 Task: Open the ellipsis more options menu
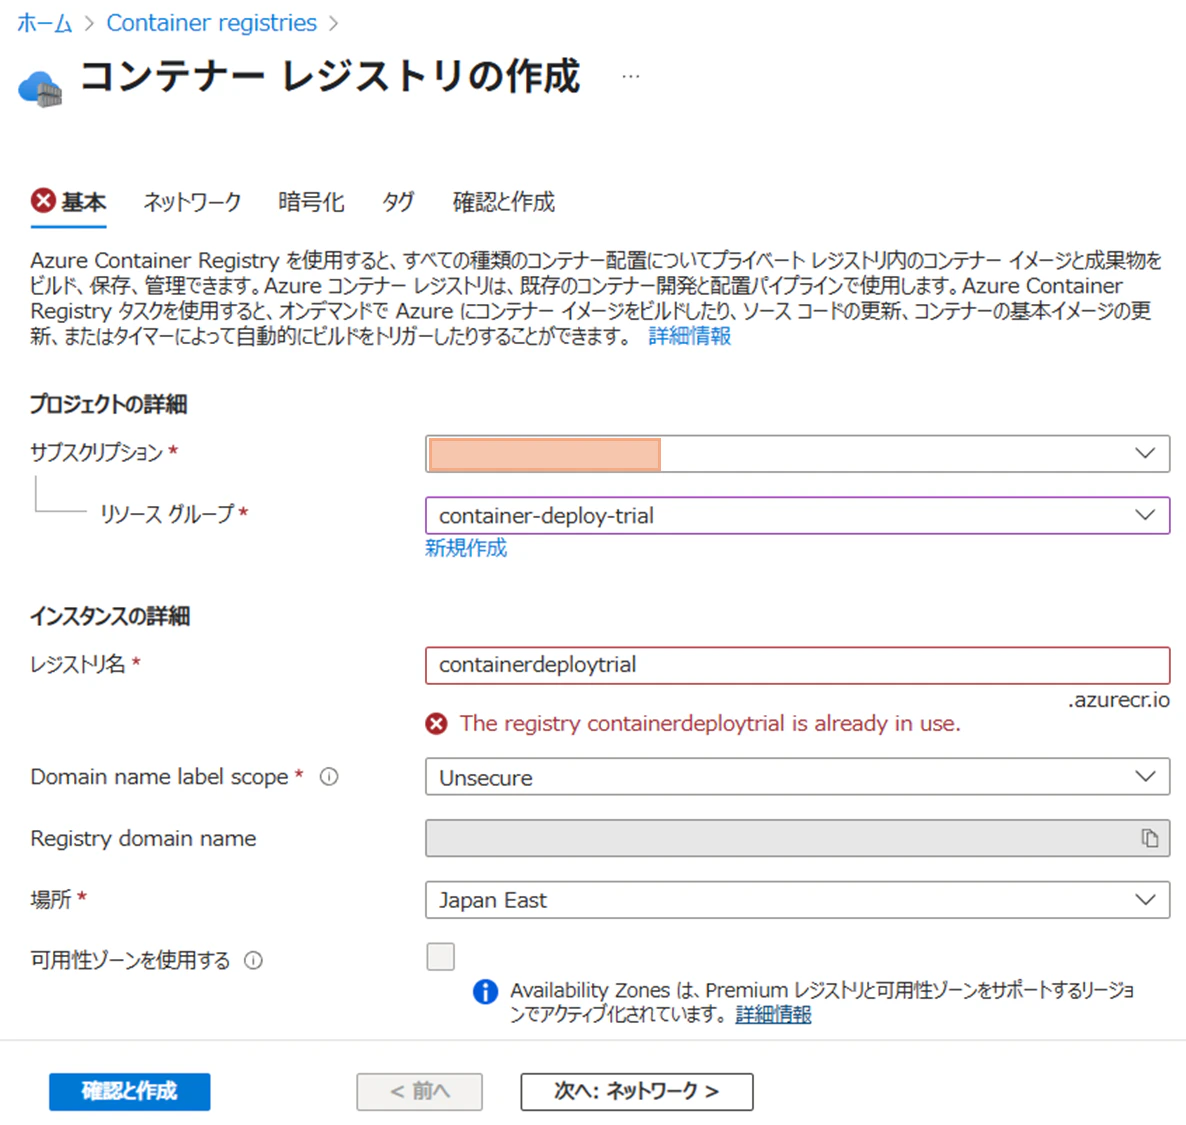(x=630, y=76)
